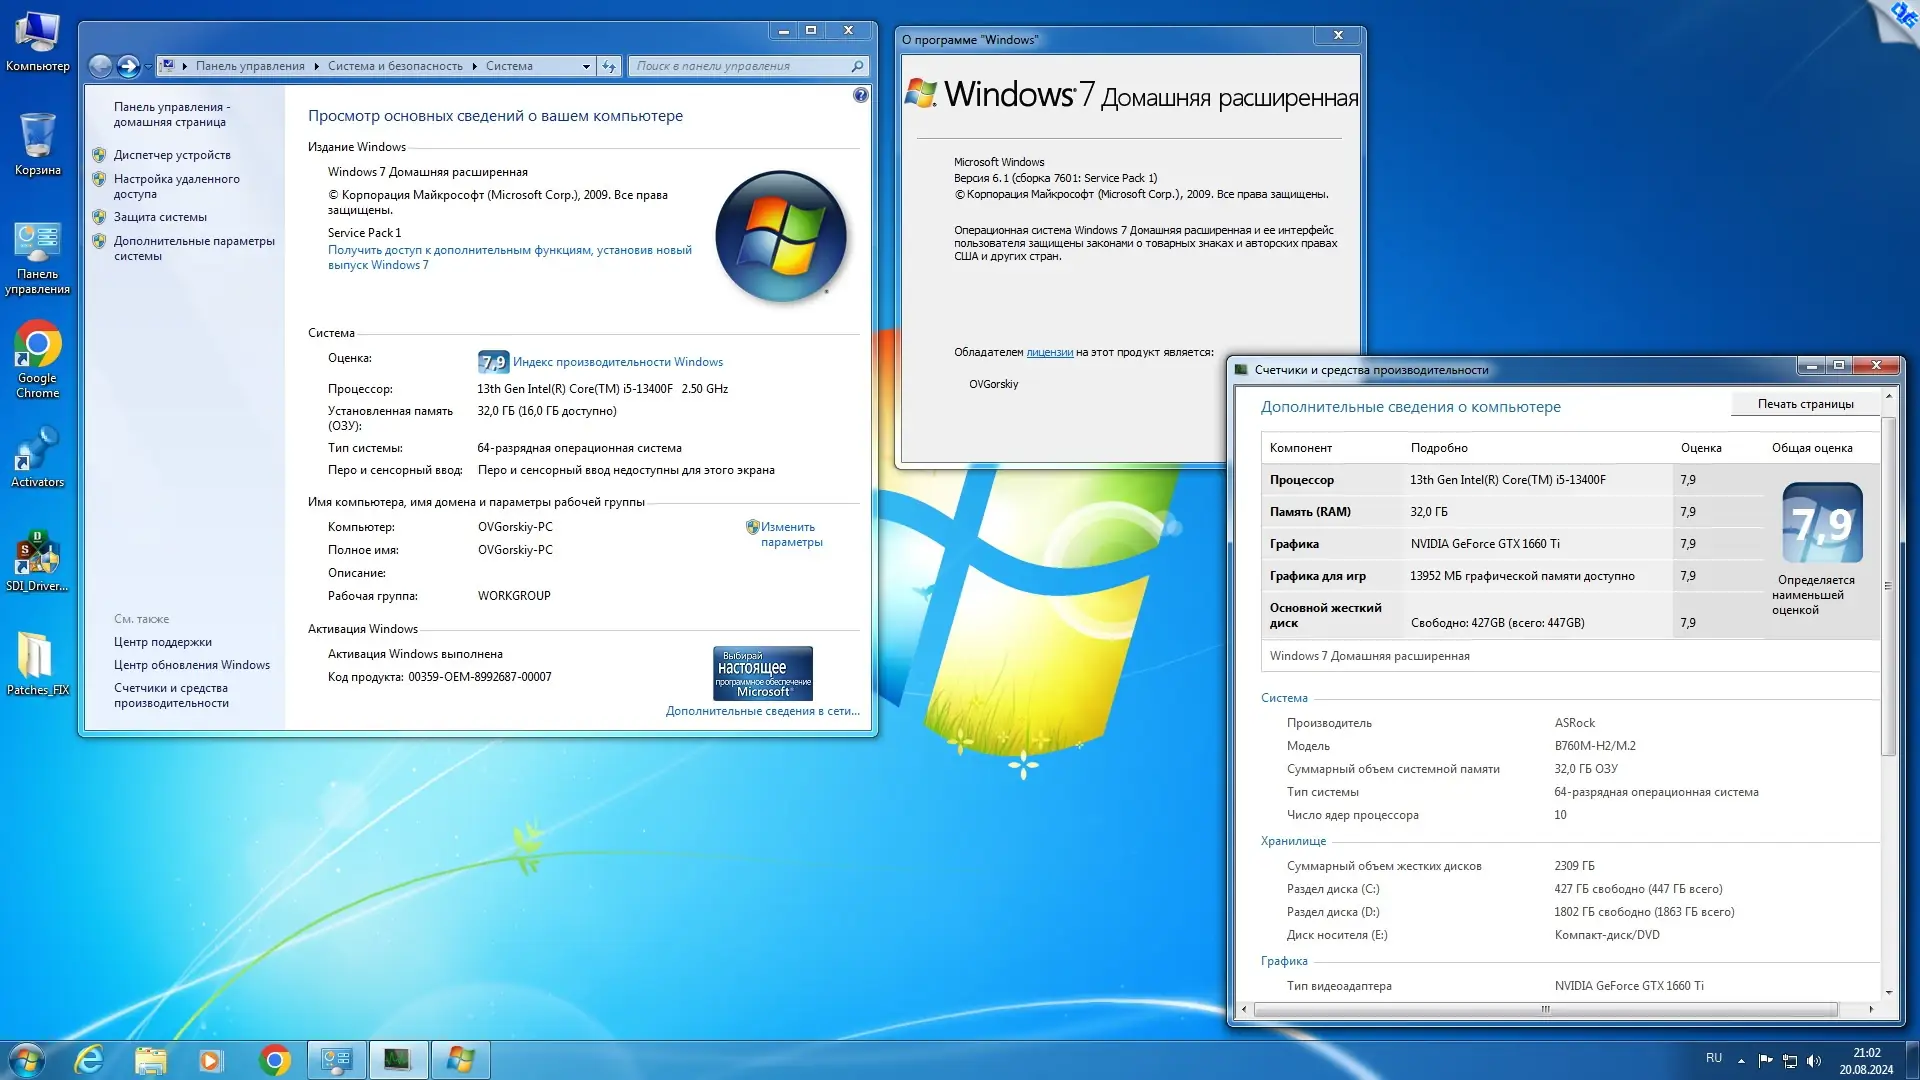Click the help question mark icon
The width and height of the screenshot is (1920, 1080).
pyautogui.click(x=861, y=95)
